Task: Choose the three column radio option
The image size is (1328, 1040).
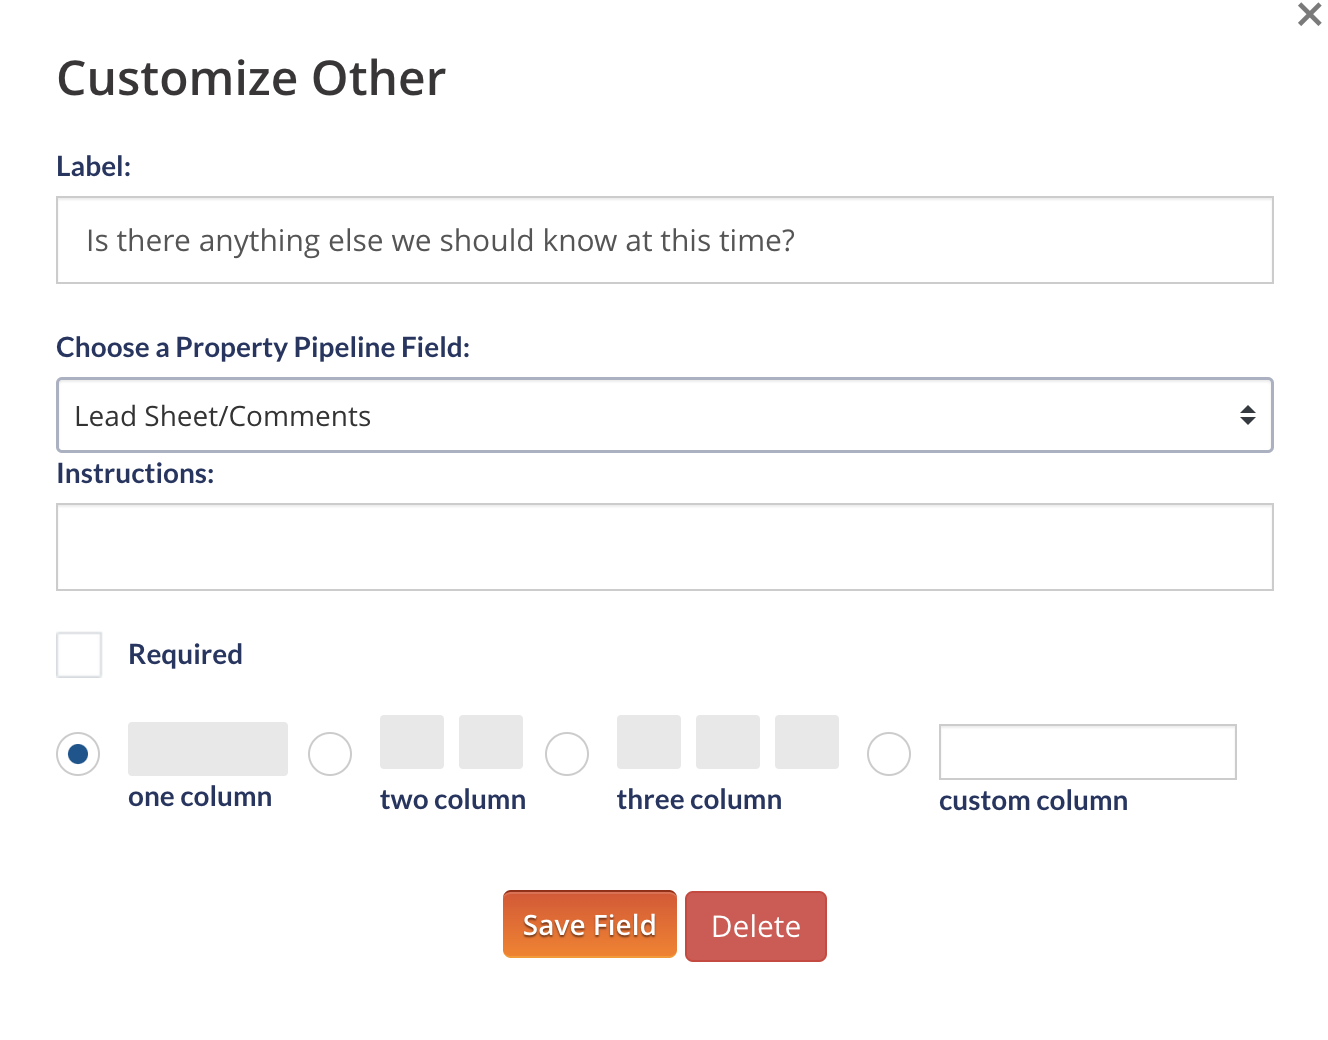Action: (x=567, y=754)
